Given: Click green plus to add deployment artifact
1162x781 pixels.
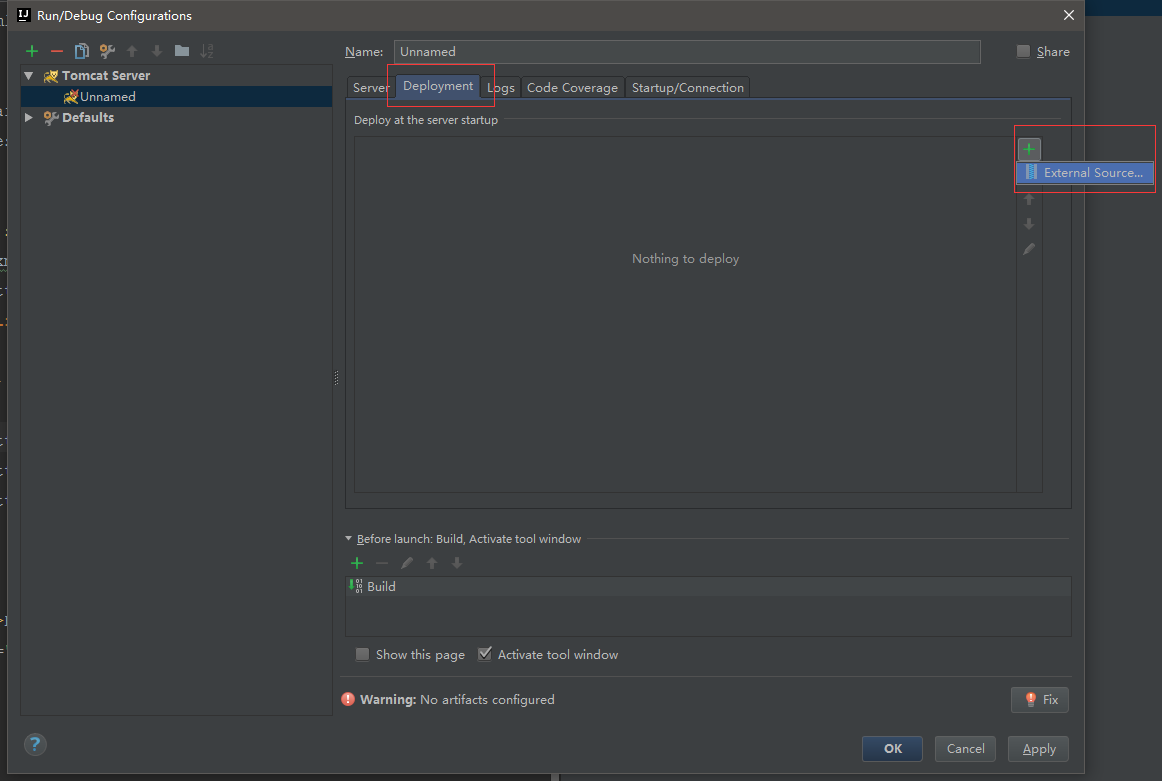Looking at the screenshot, I should click(x=1029, y=149).
